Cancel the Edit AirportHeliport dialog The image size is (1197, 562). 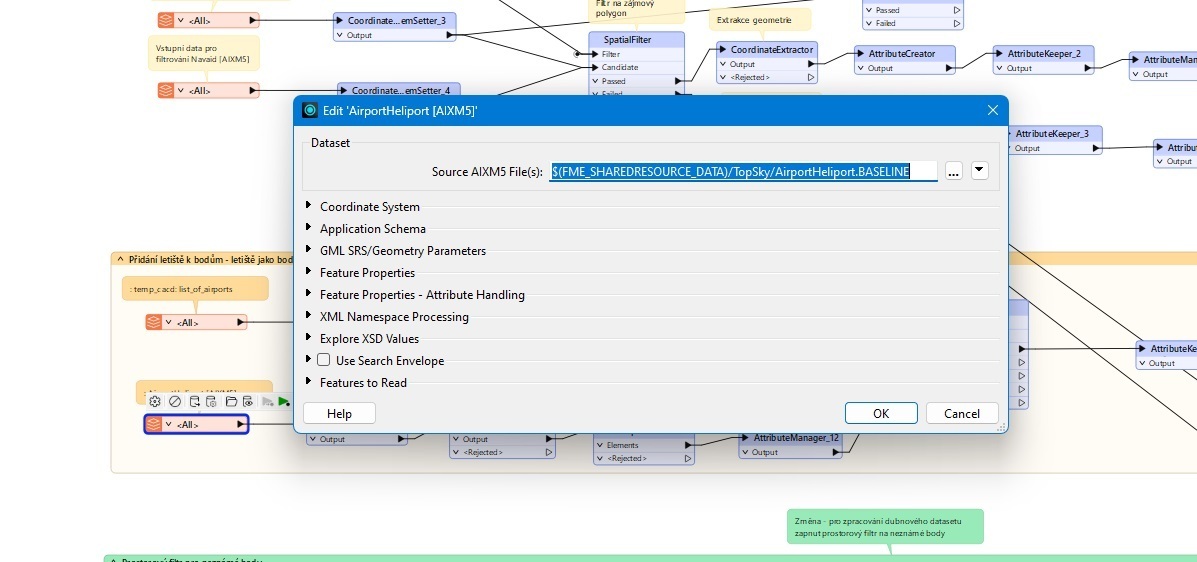pyautogui.click(x=962, y=413)
